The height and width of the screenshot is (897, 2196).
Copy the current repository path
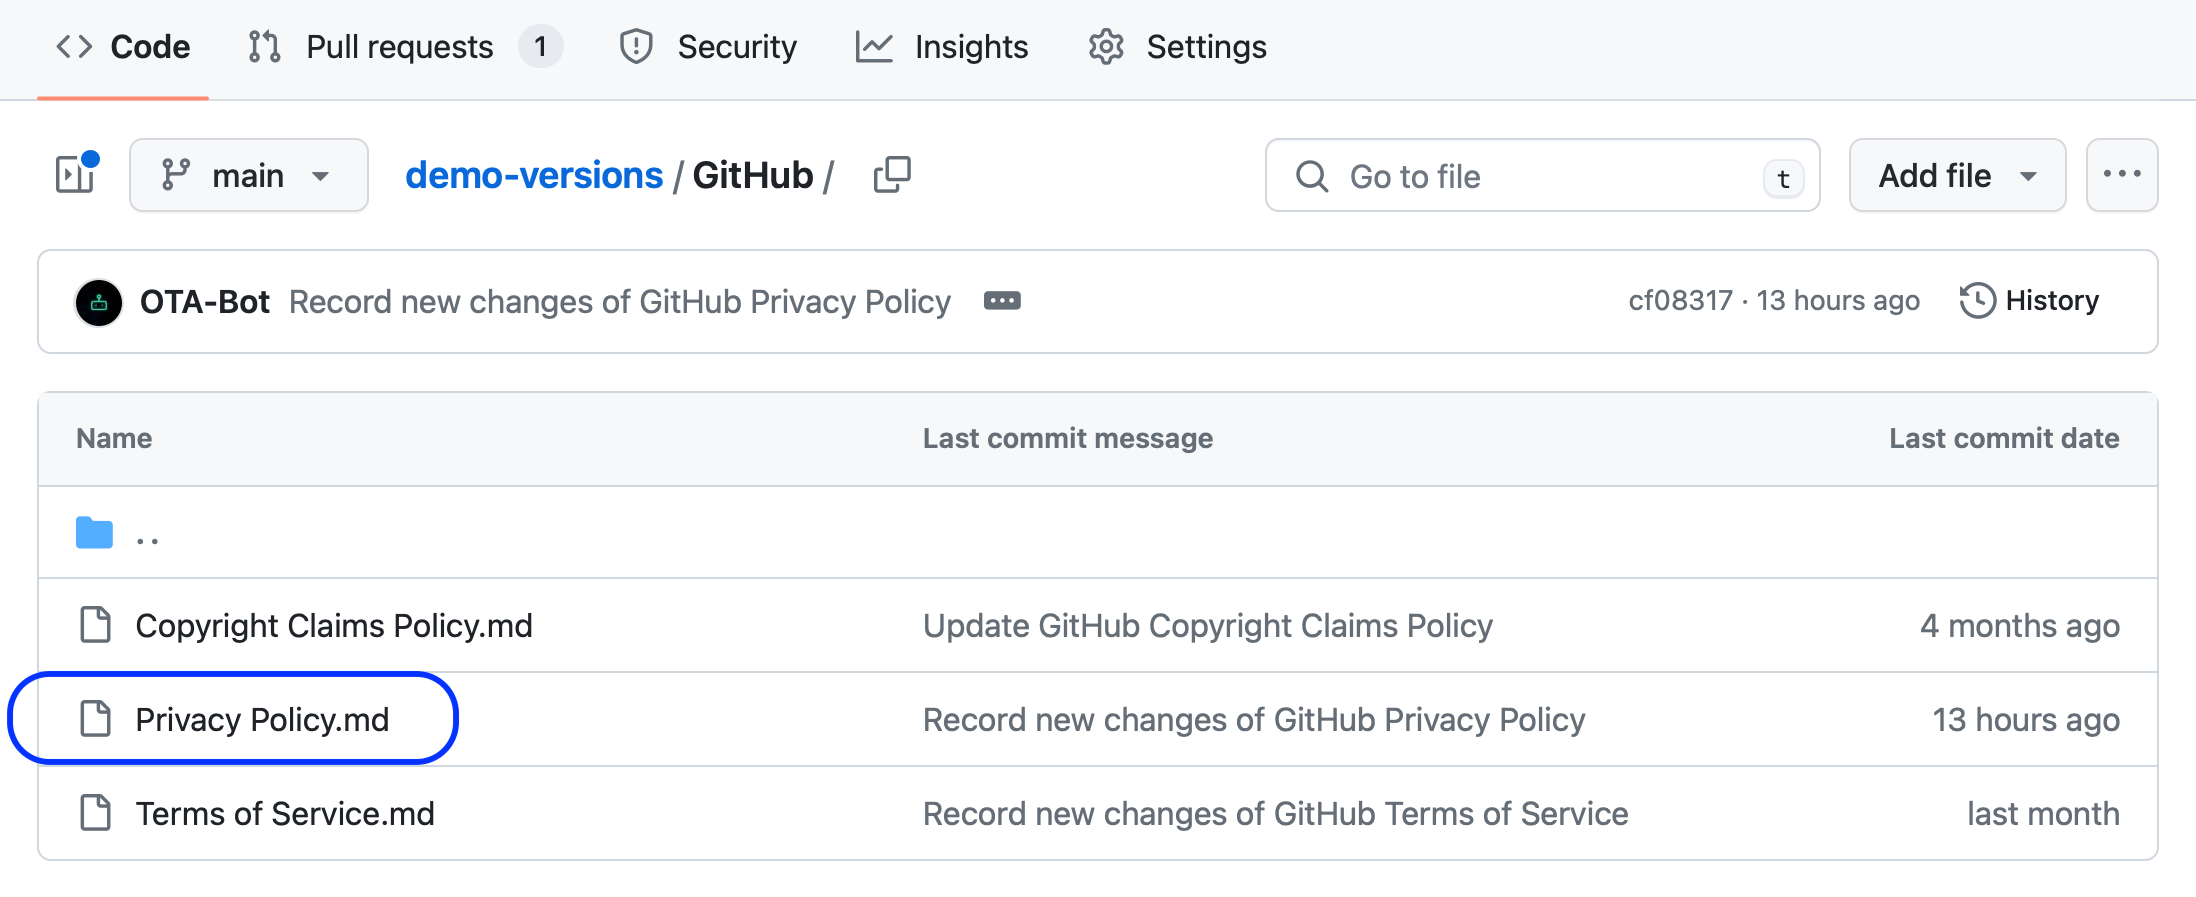click(891, 174)
